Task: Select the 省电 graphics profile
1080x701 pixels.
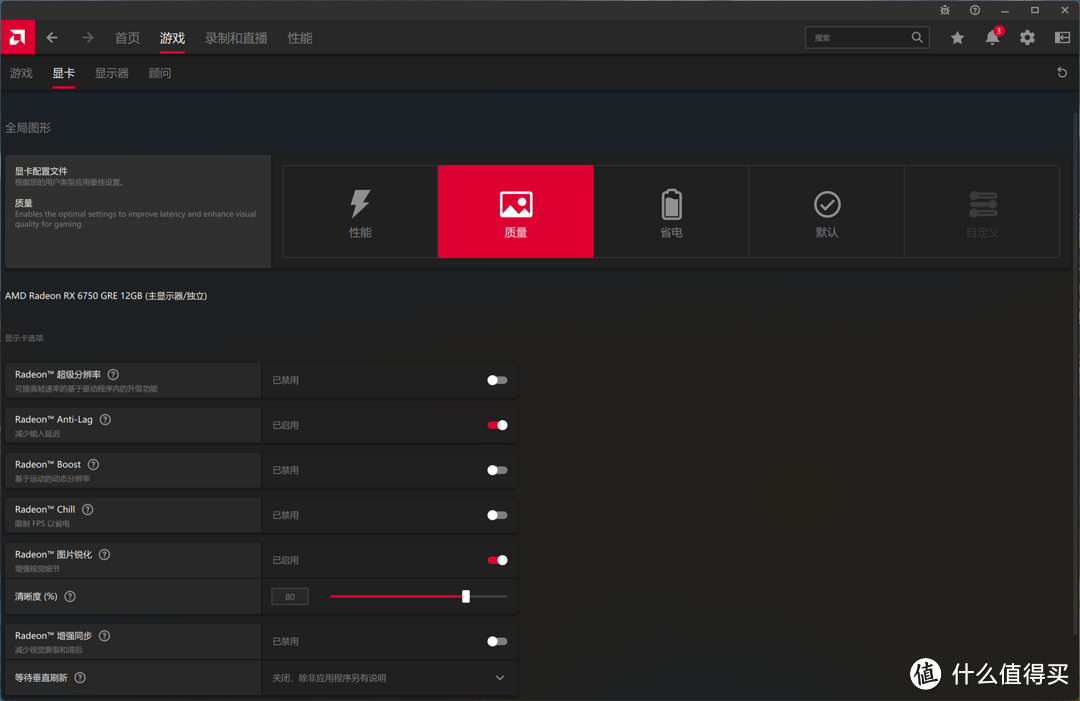Action: pos(672,211)
